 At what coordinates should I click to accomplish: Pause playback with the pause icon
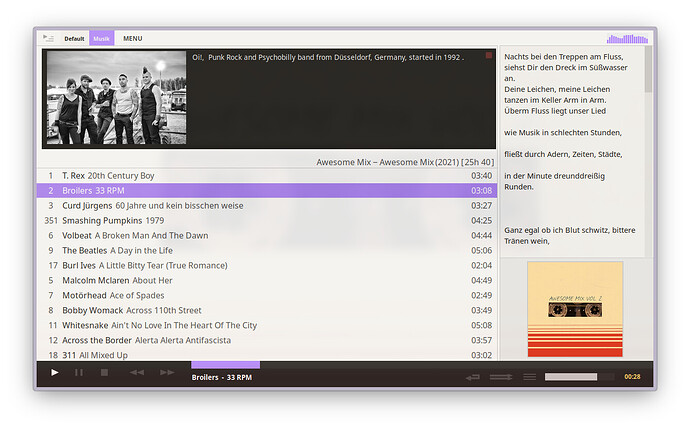(x=79, y=373)
